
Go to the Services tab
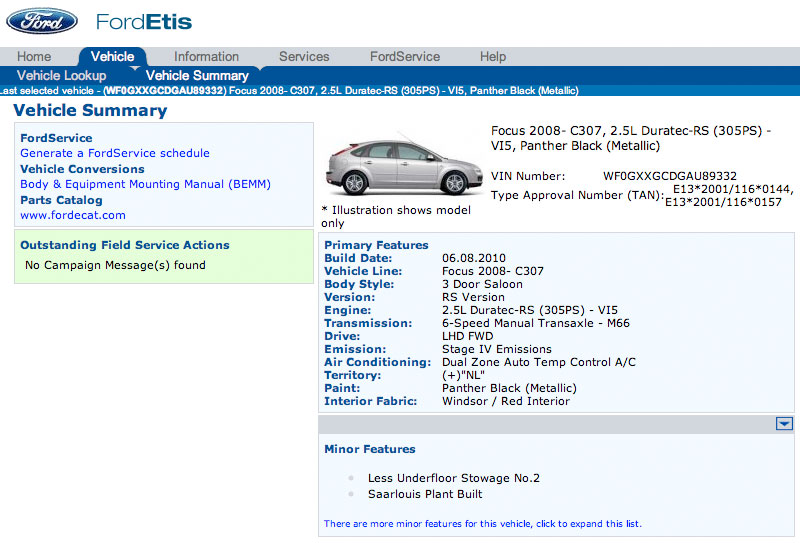304,56
